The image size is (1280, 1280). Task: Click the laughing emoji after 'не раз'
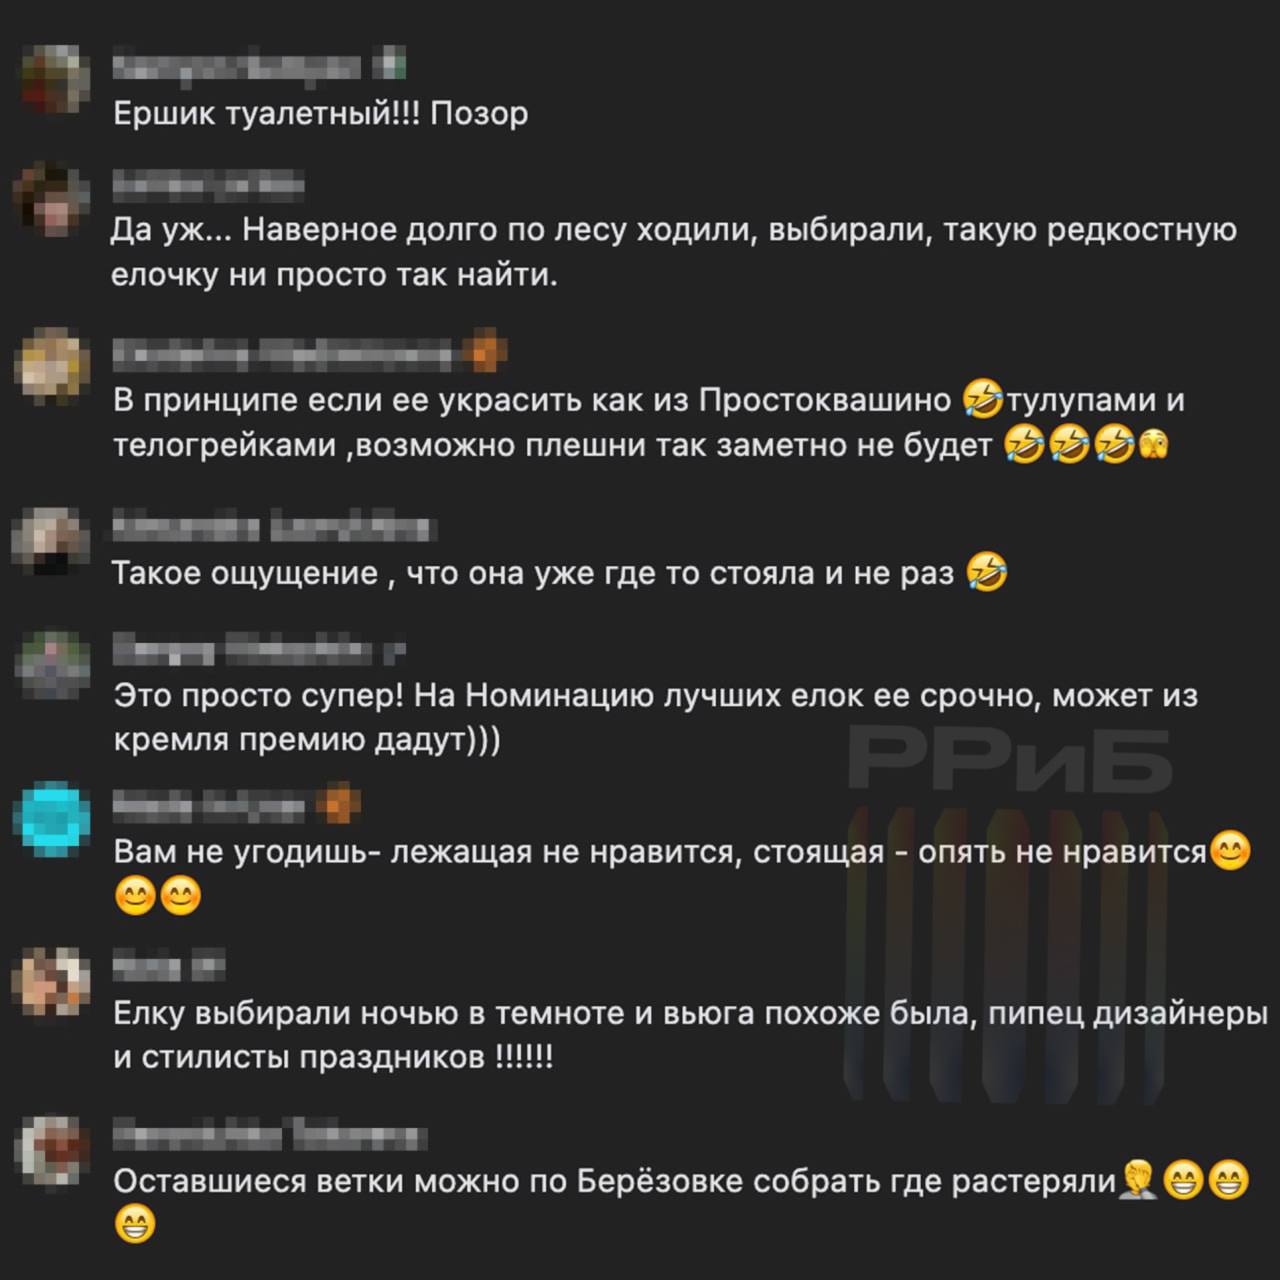point(986,573)
